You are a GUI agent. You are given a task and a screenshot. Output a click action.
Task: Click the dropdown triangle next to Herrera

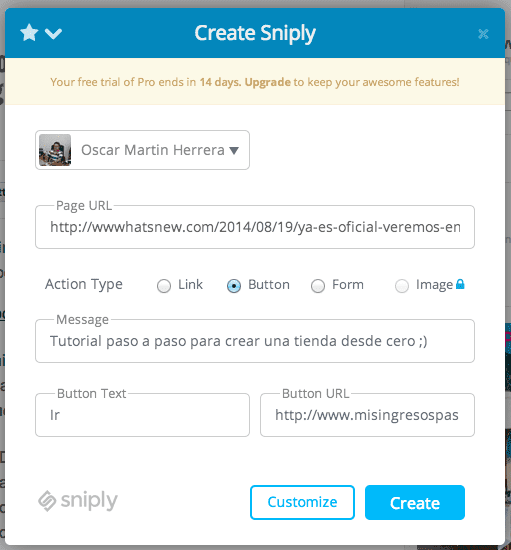pyautogui.click(x=234, y=151)
